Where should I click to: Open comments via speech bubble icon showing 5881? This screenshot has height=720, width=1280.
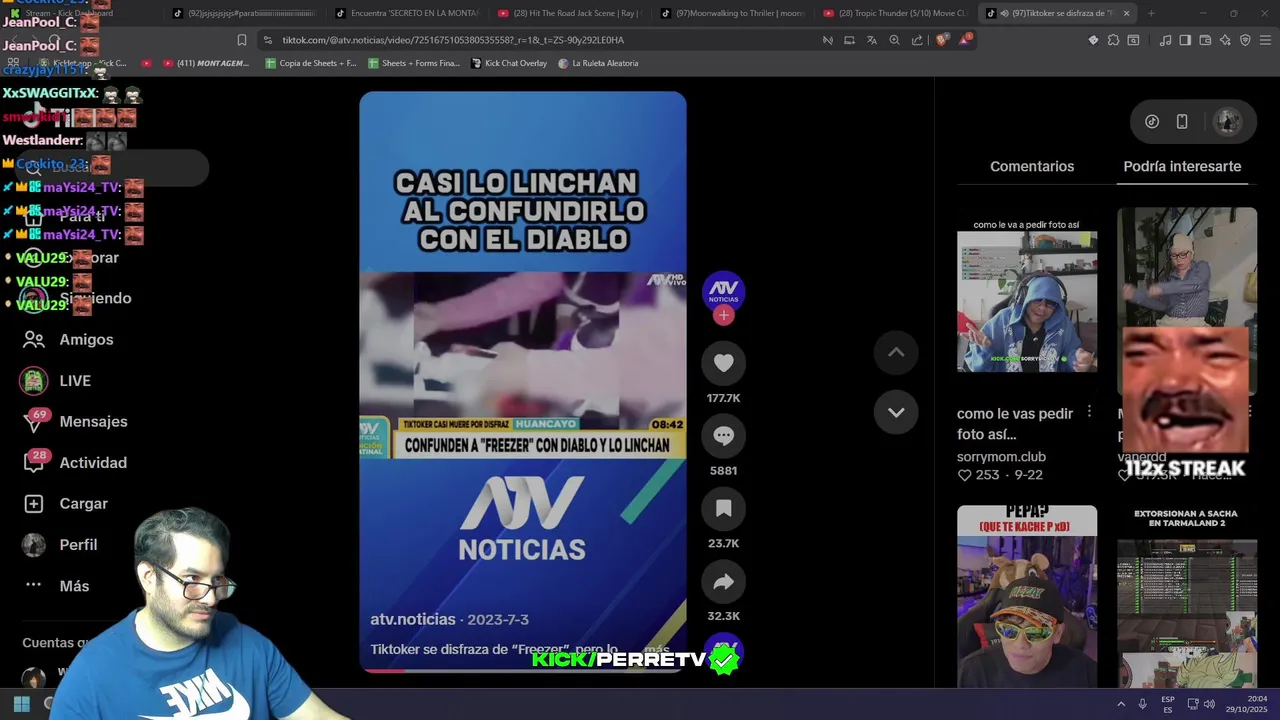(723, 436)
